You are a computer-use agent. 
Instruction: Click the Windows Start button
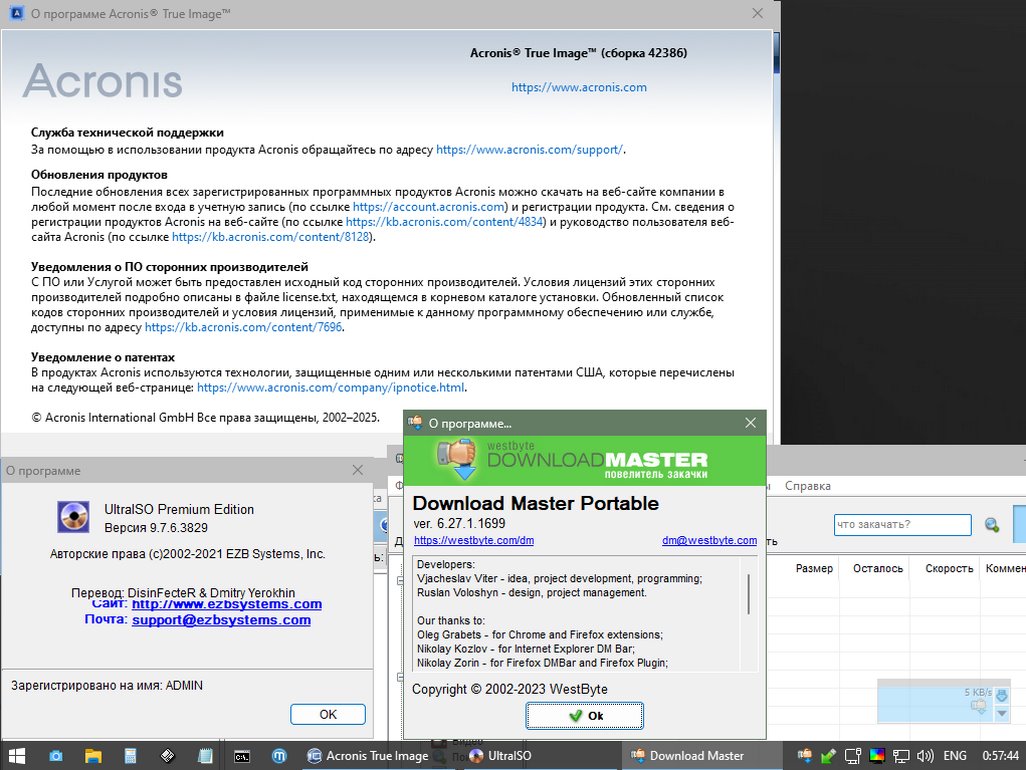[x=17, y=756]
